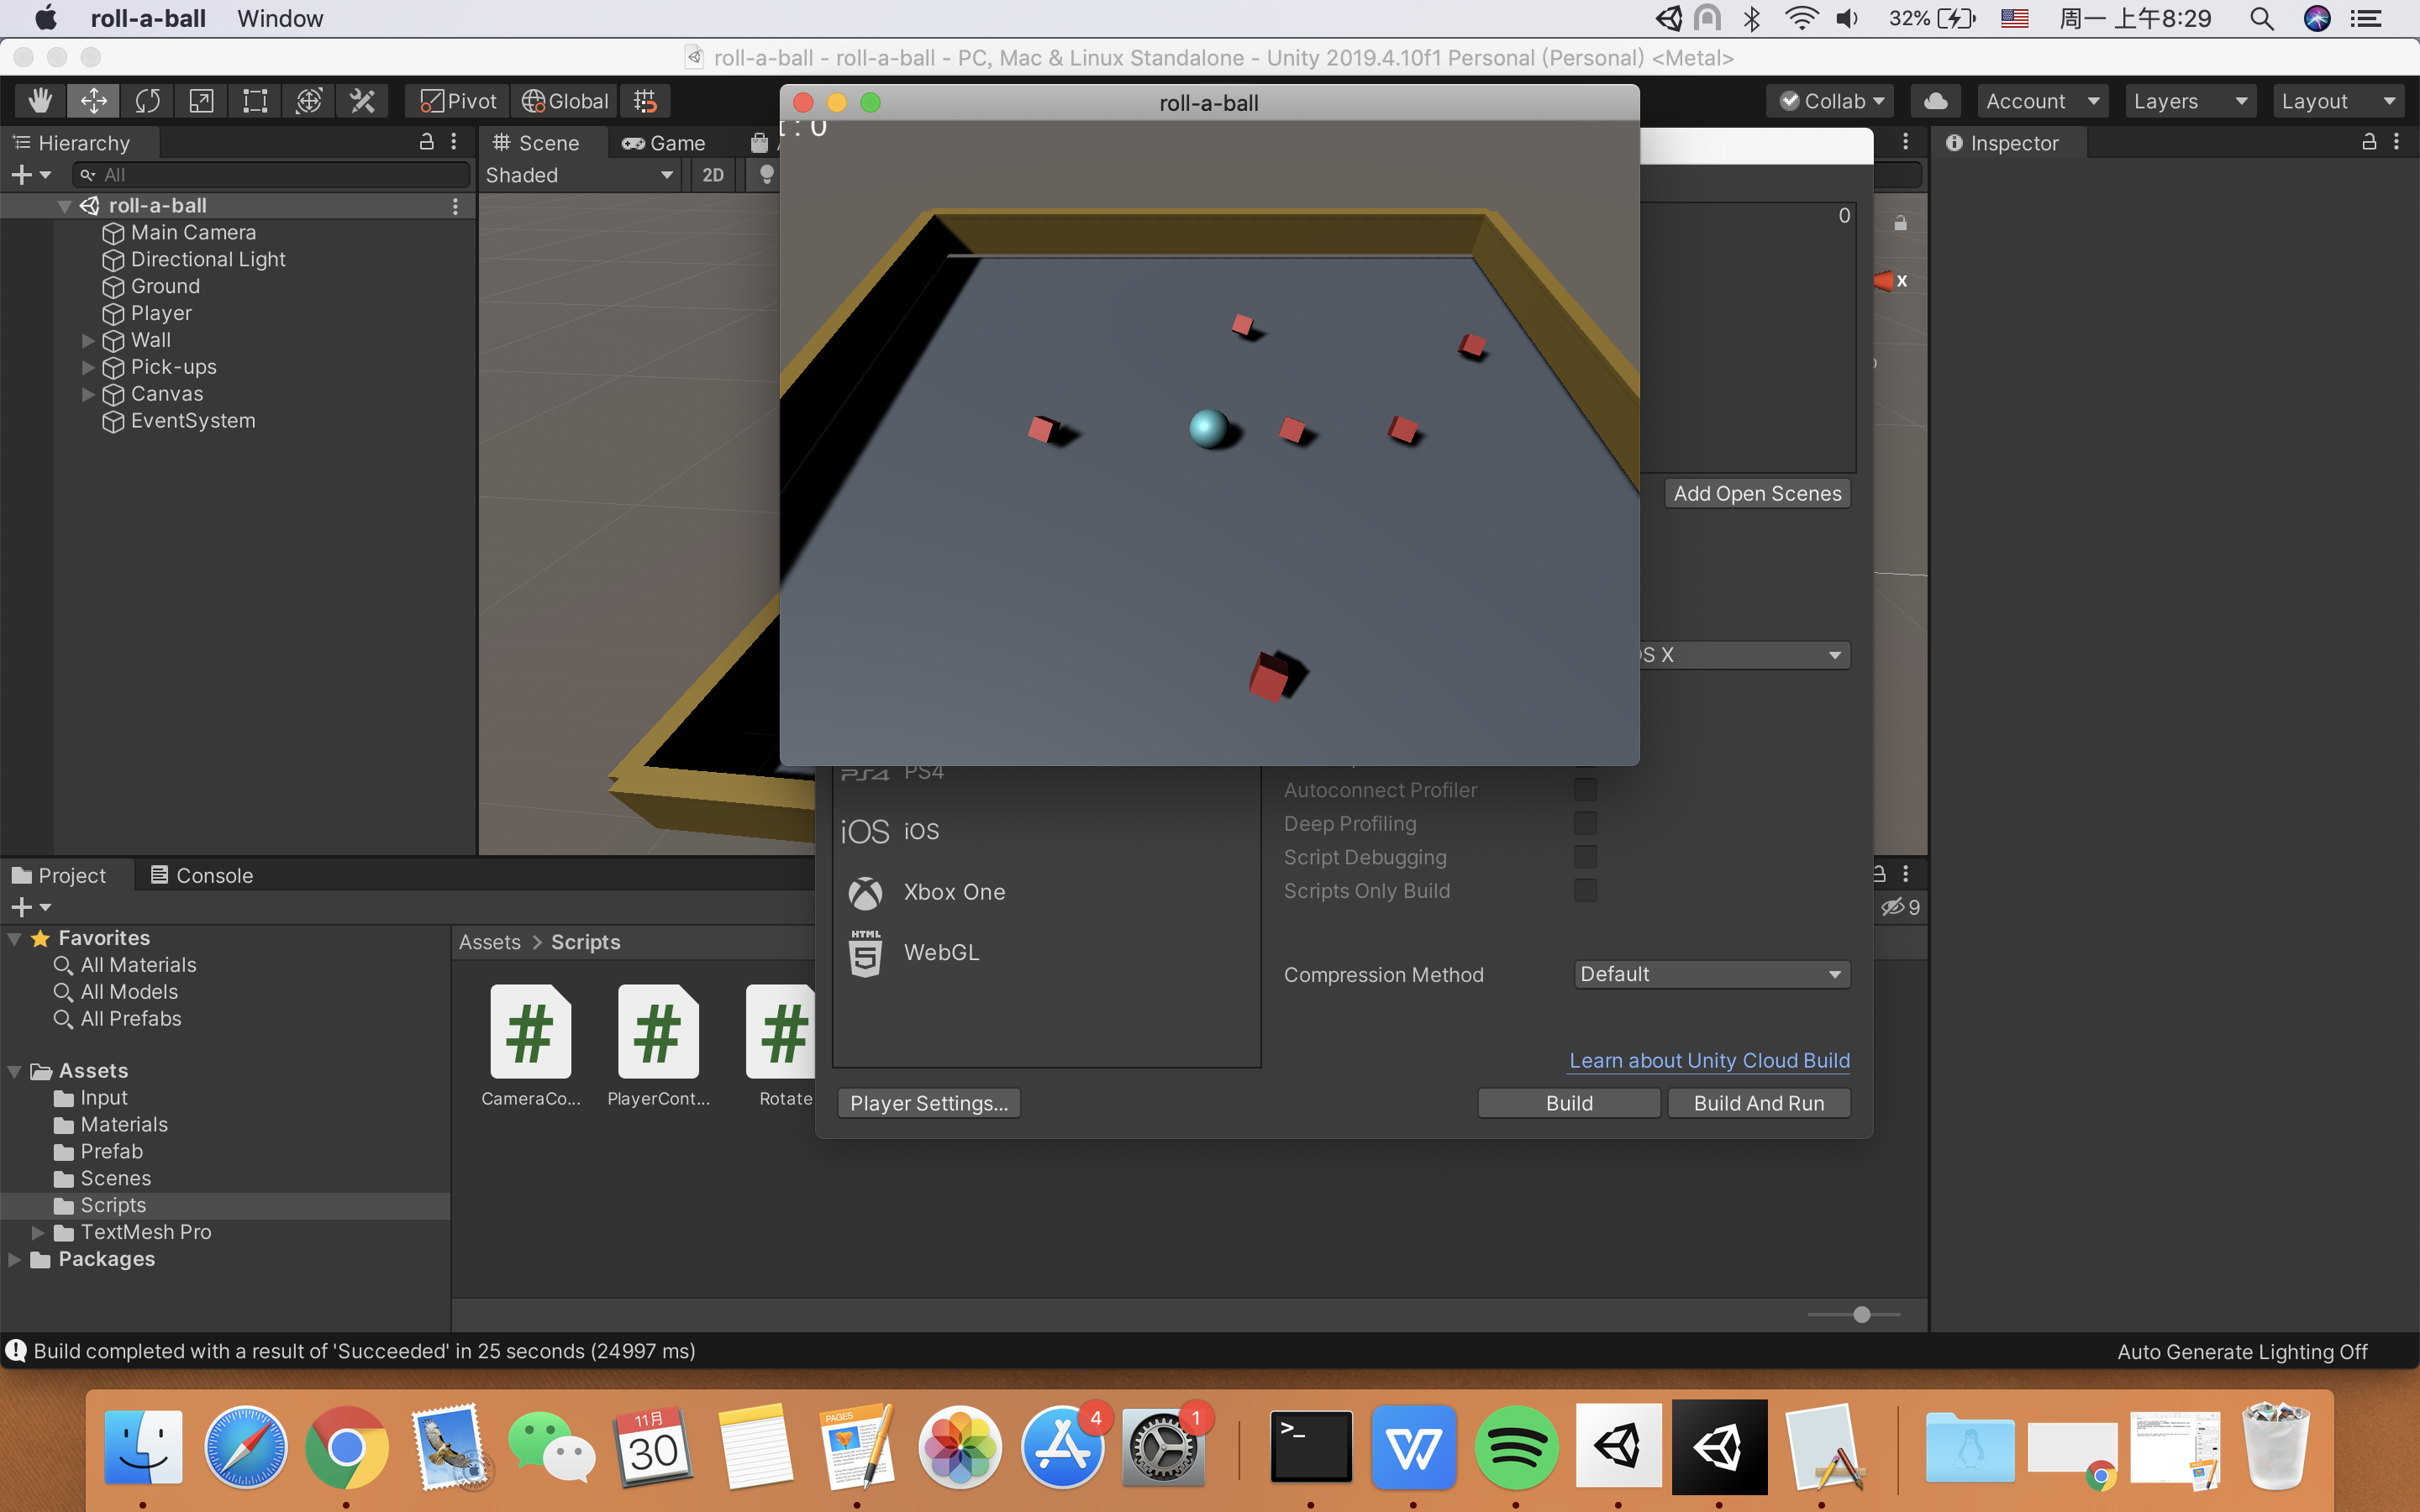2420x1512 pixels.
Task: Adjust Project asset icon size slider
Action: (x=1854, y=1314)
